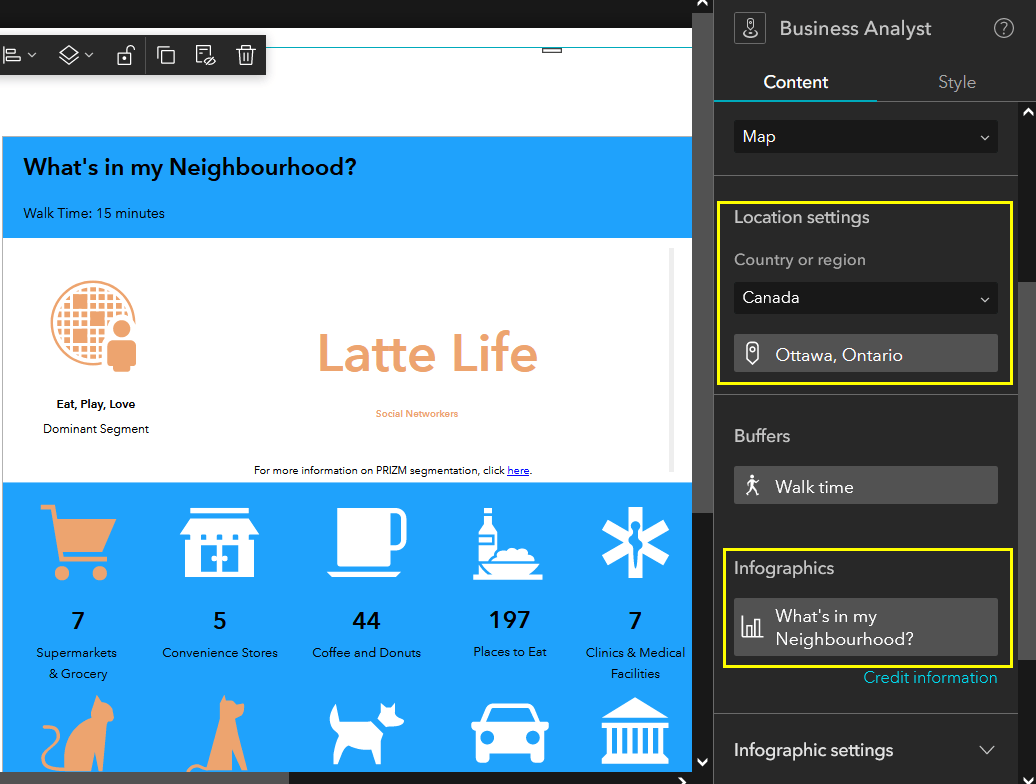Click the Business Analyst widget icon
Image resolution: width=1036 pixels, height=784 pixels.
[750, 28]
